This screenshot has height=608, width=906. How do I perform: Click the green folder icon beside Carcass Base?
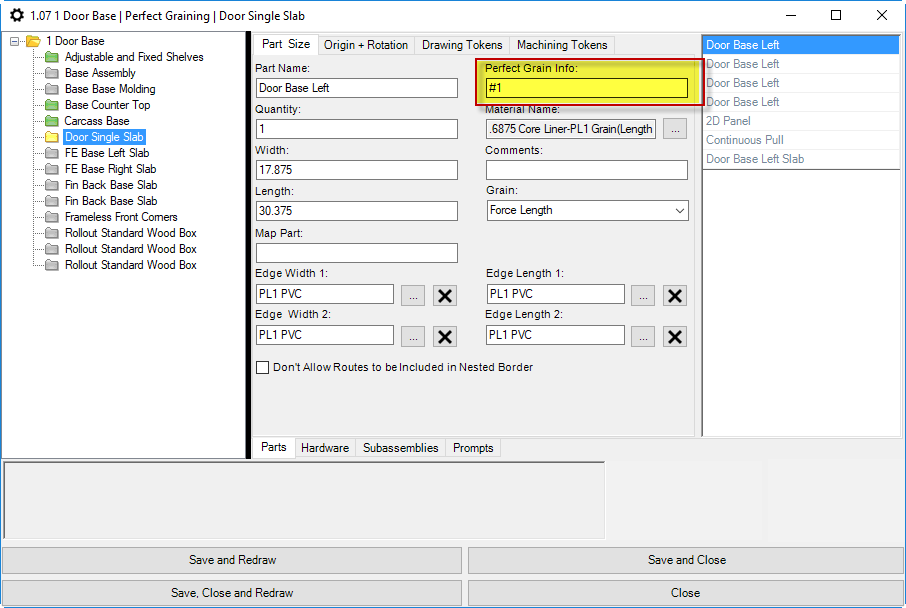[52, 121]
